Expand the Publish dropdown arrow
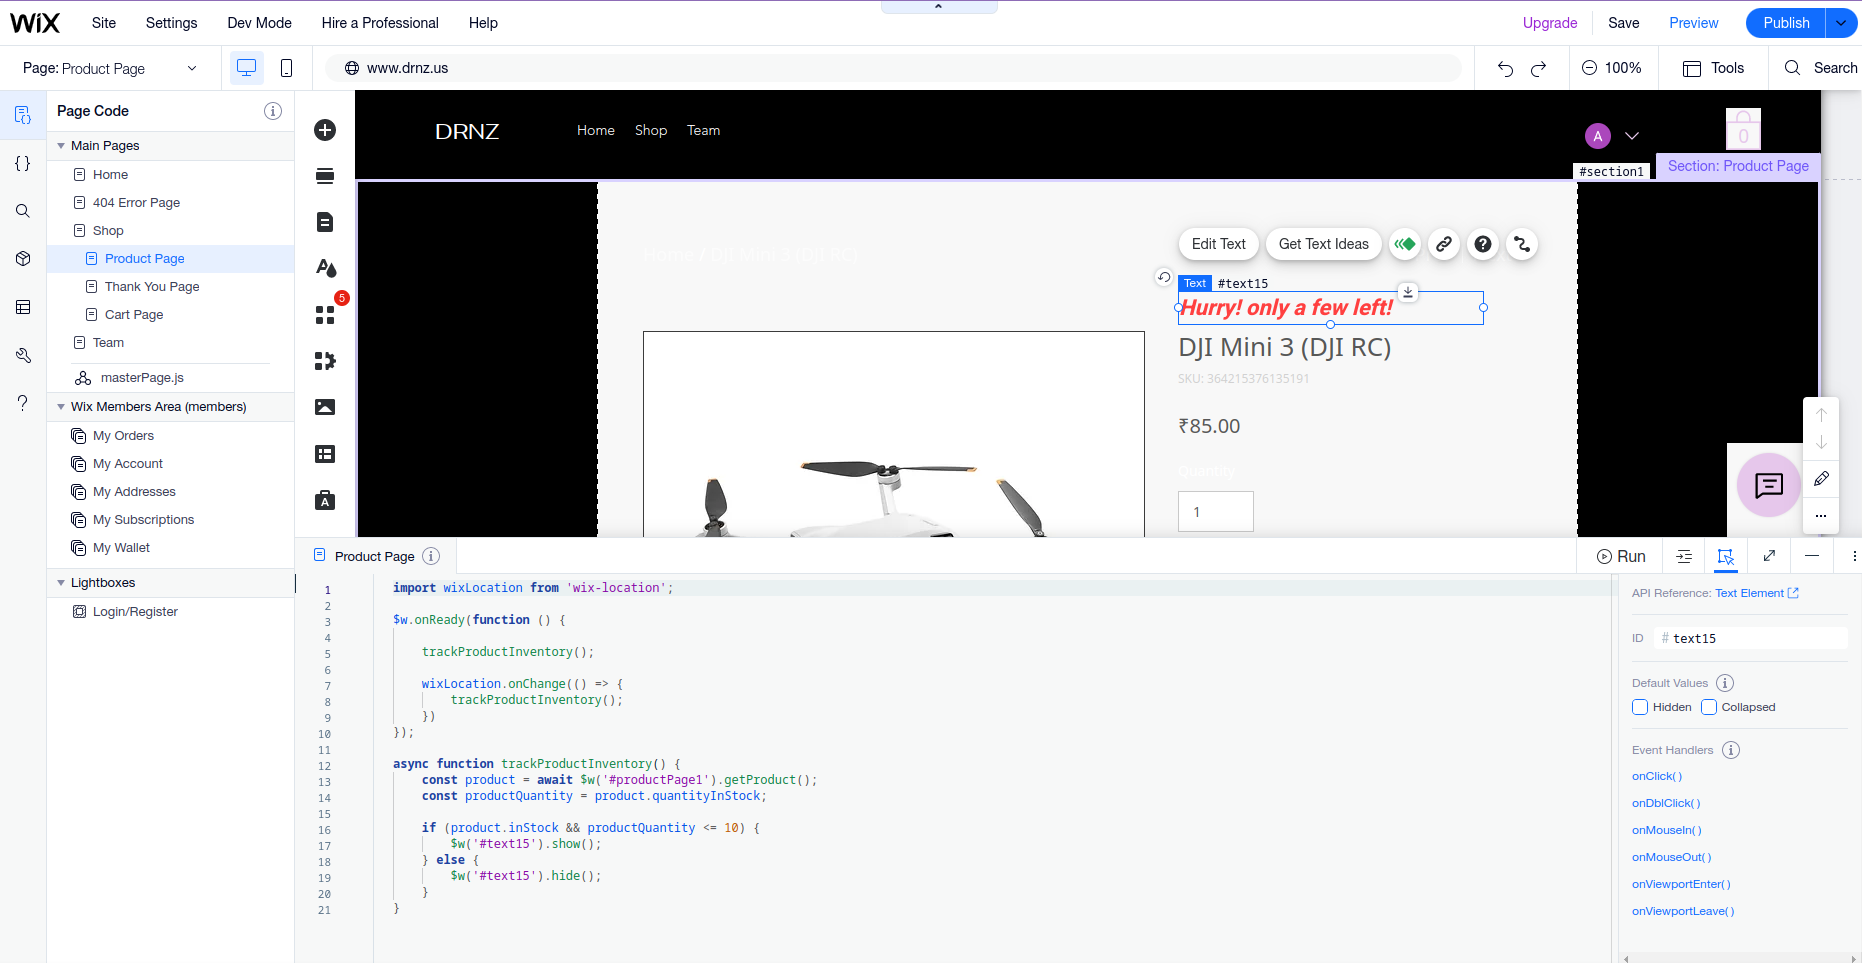Image resolution: width=1862 pixels, height=963 pixels. 1841,23
